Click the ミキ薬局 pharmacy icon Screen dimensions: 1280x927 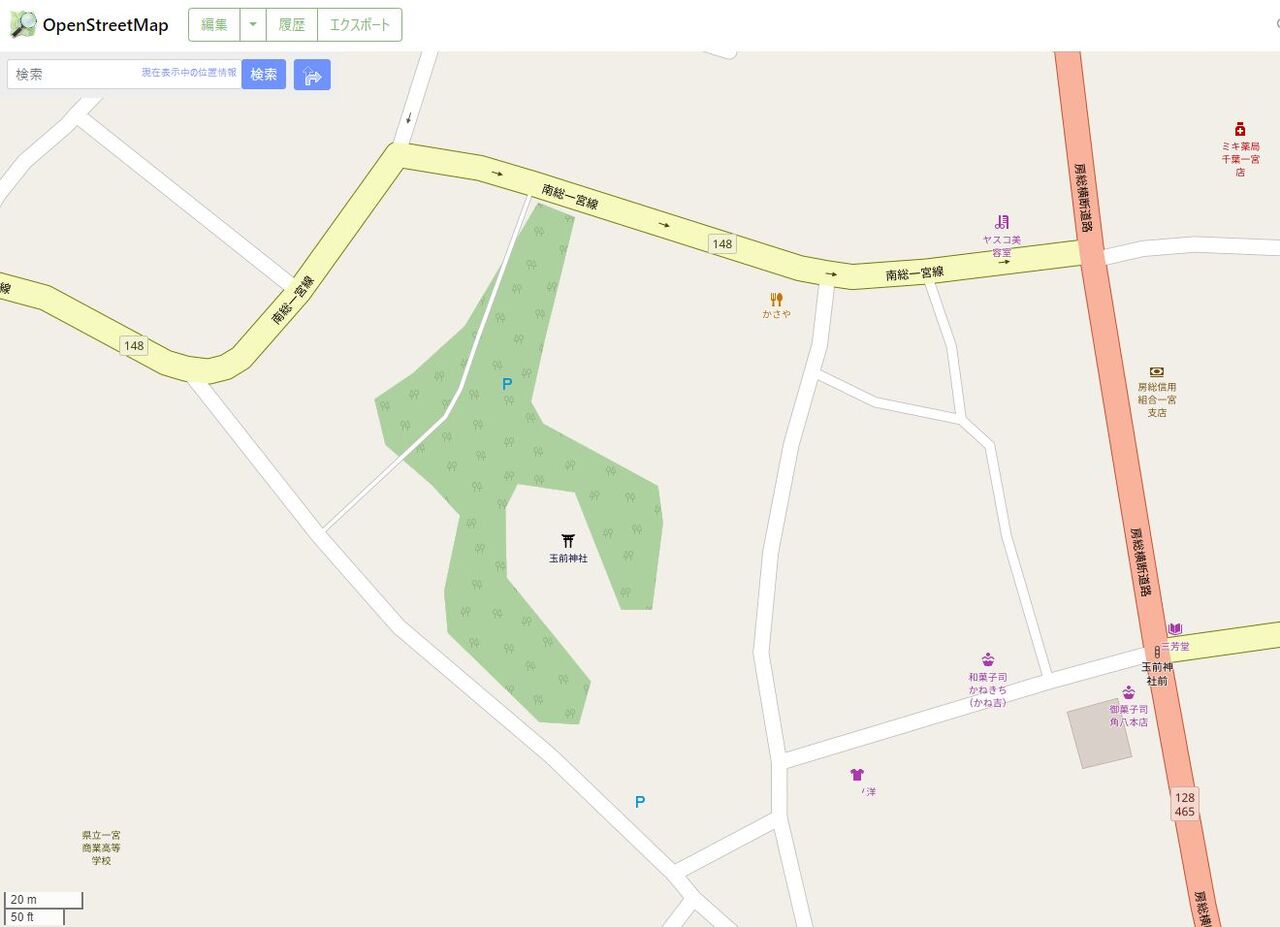(1240, 129)
